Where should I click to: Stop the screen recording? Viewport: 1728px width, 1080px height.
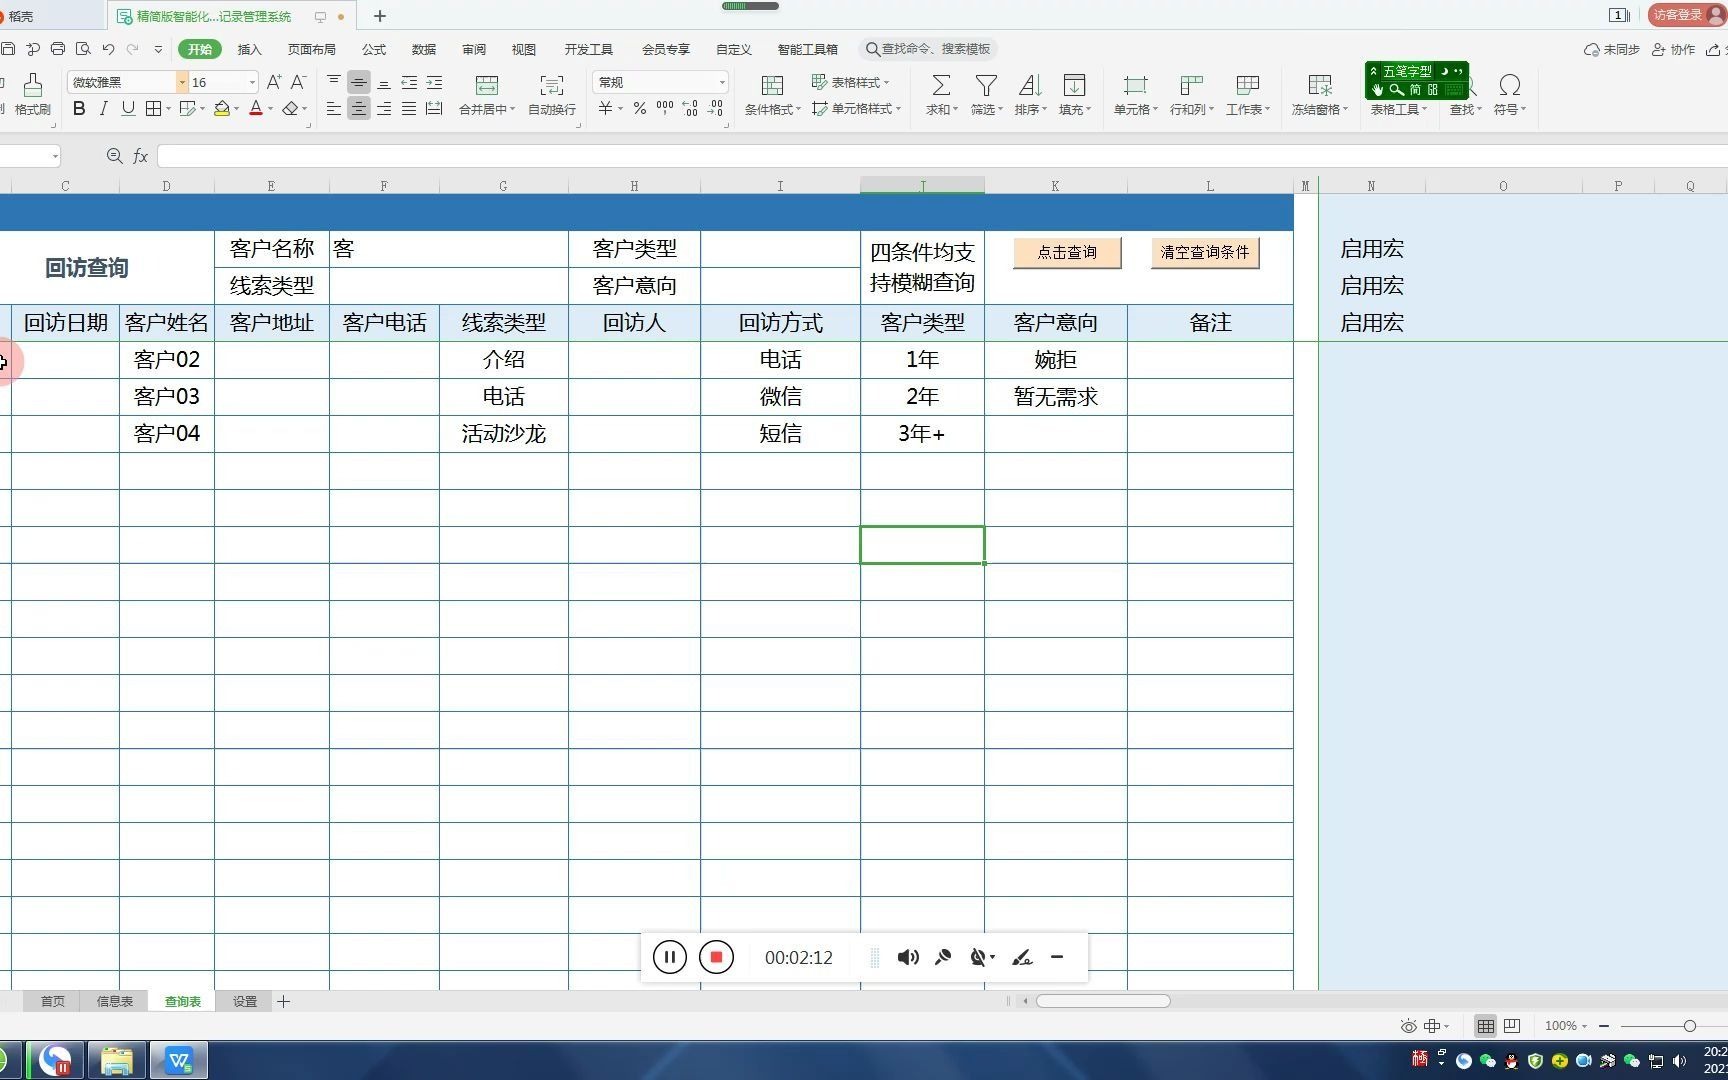coord(716,957)
